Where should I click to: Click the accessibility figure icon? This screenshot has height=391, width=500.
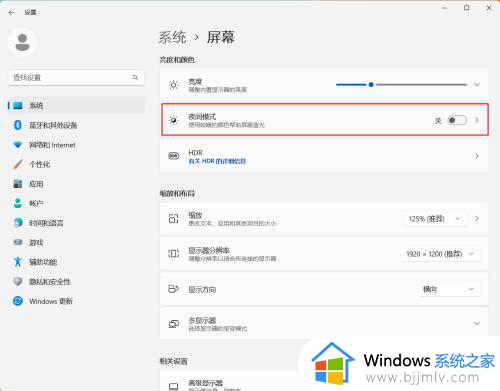point(18,262)
